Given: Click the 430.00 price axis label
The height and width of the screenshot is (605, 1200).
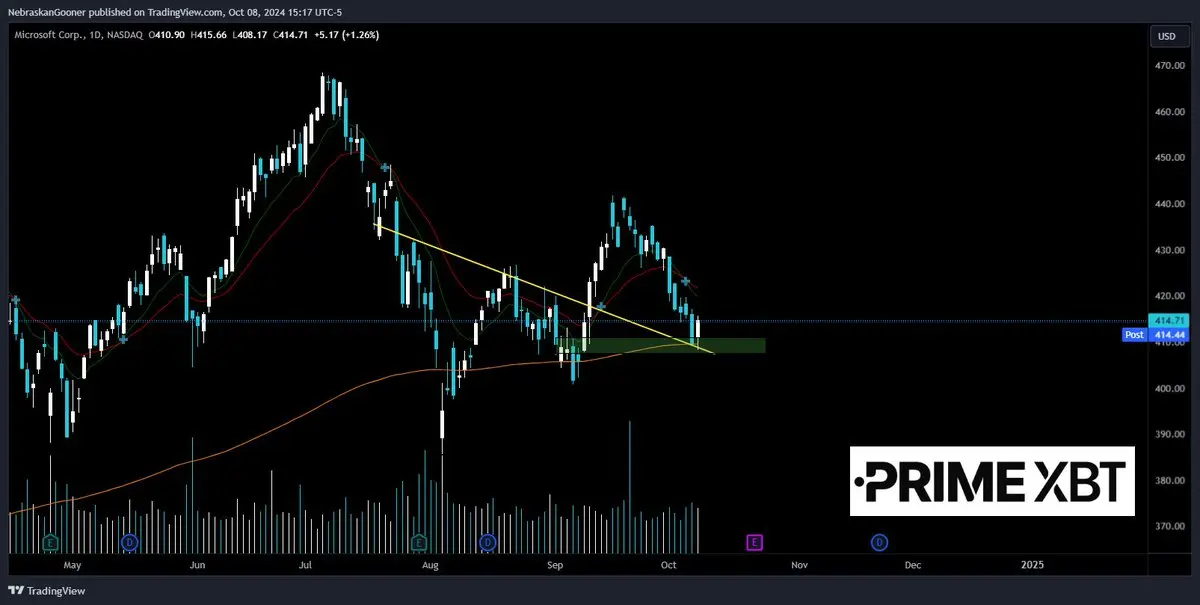Looking at the screenshot, I should click(1168, 250).
